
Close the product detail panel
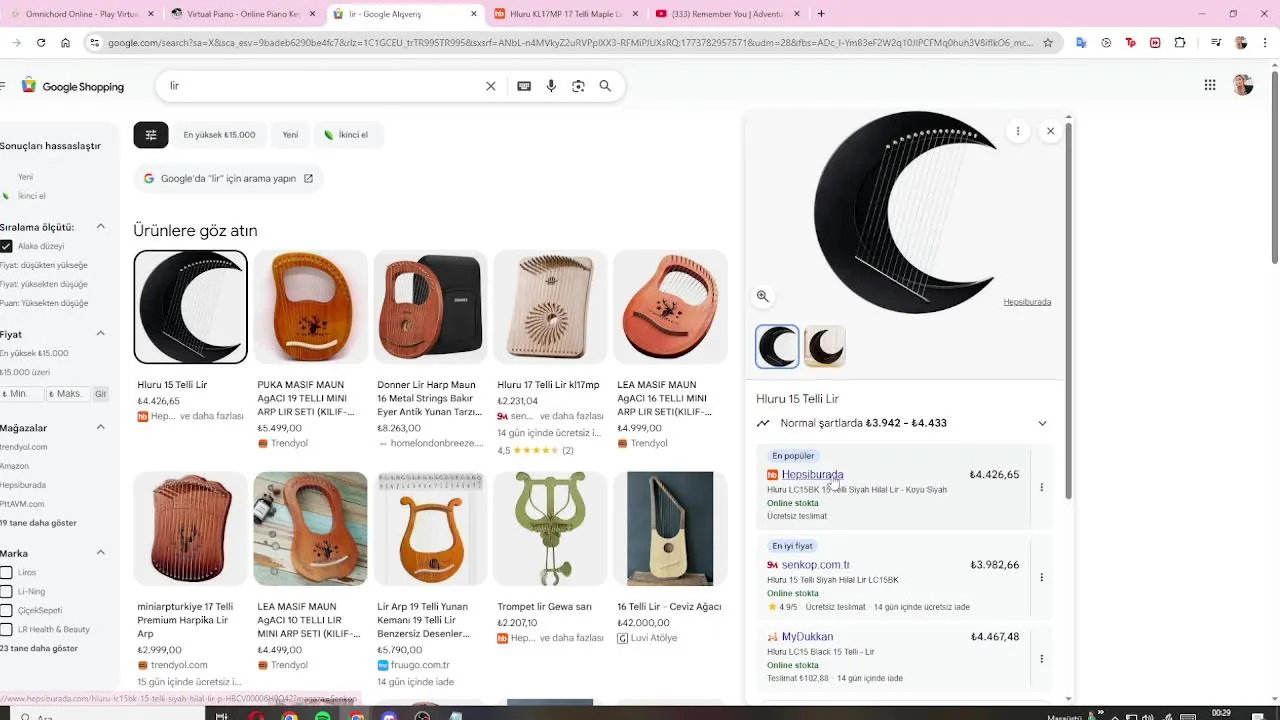point(1050,131)
